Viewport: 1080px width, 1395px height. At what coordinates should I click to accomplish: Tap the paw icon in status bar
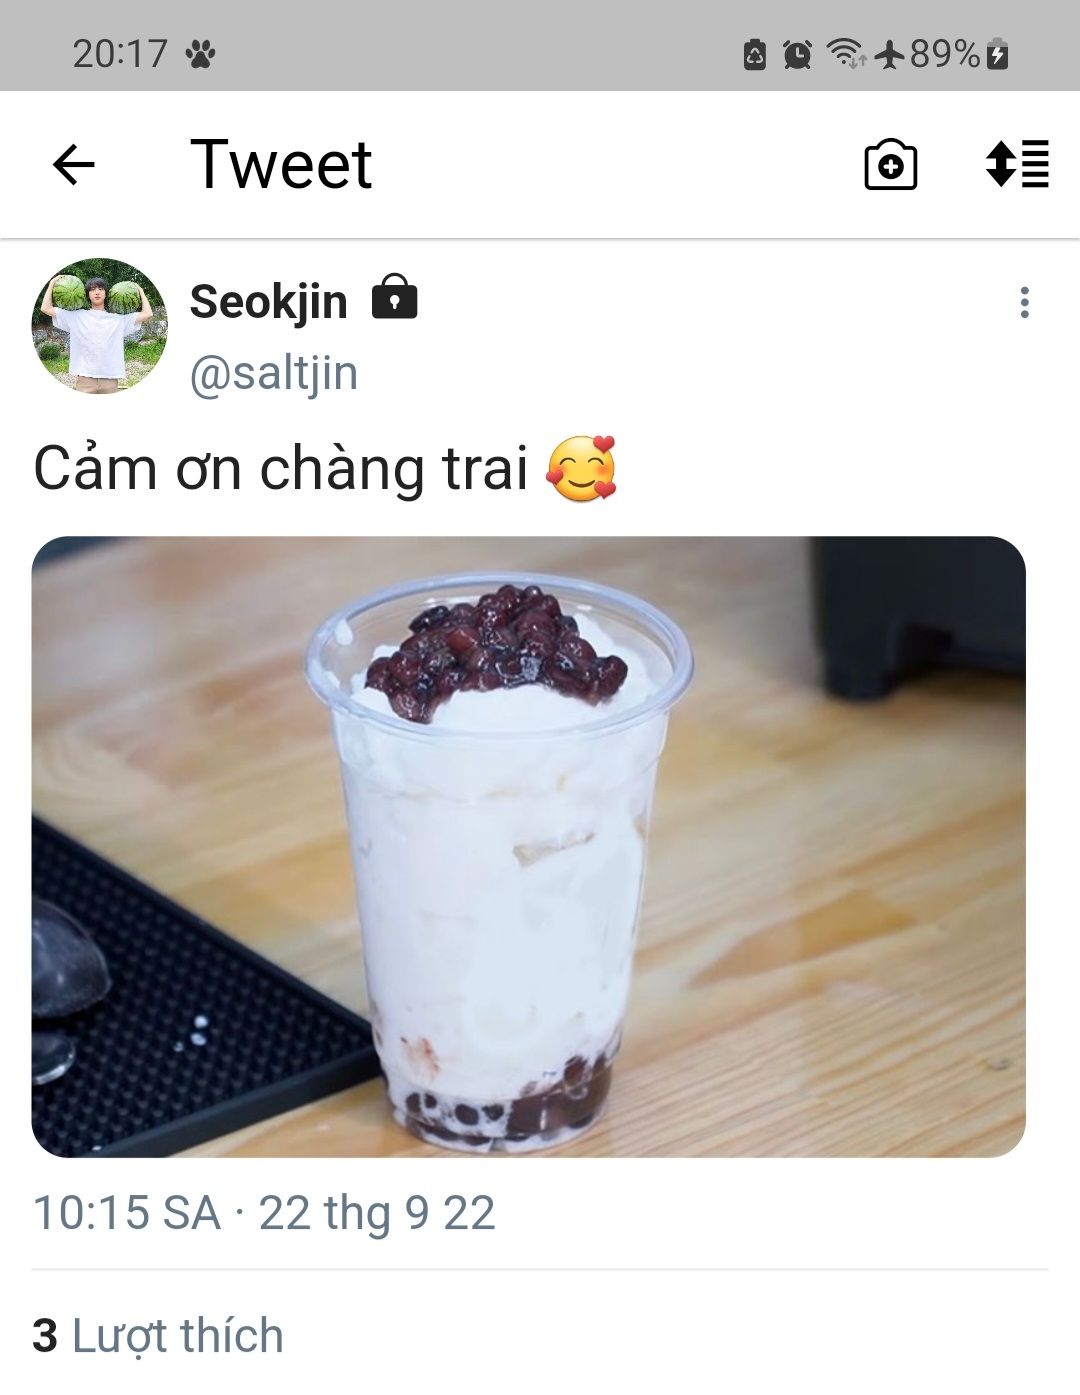pos(200,53)
